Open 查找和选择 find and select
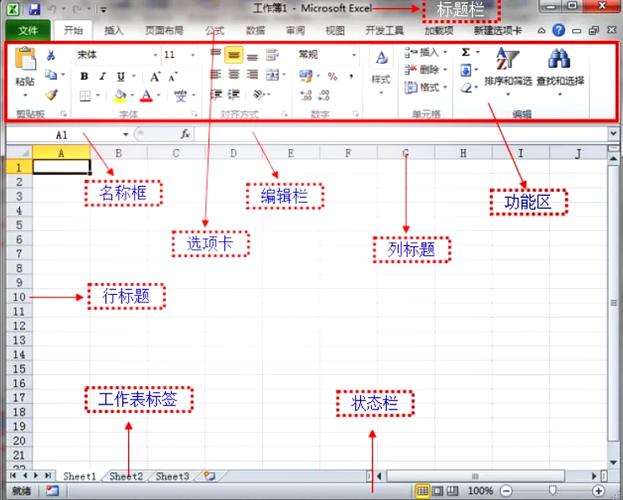This screenshot has width=623, height=500. tap(560, 72)
